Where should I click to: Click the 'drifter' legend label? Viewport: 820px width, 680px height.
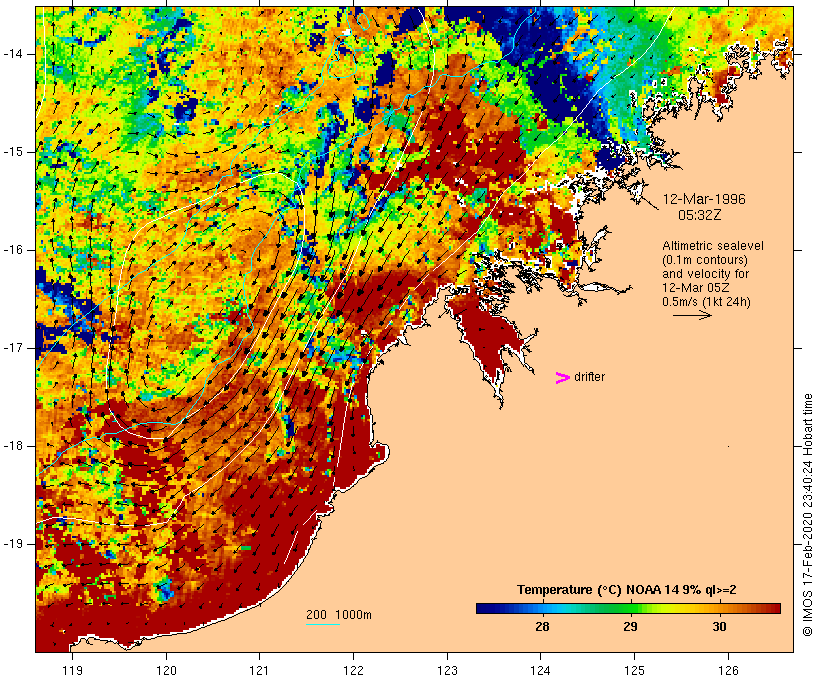[x=589, y=377]
